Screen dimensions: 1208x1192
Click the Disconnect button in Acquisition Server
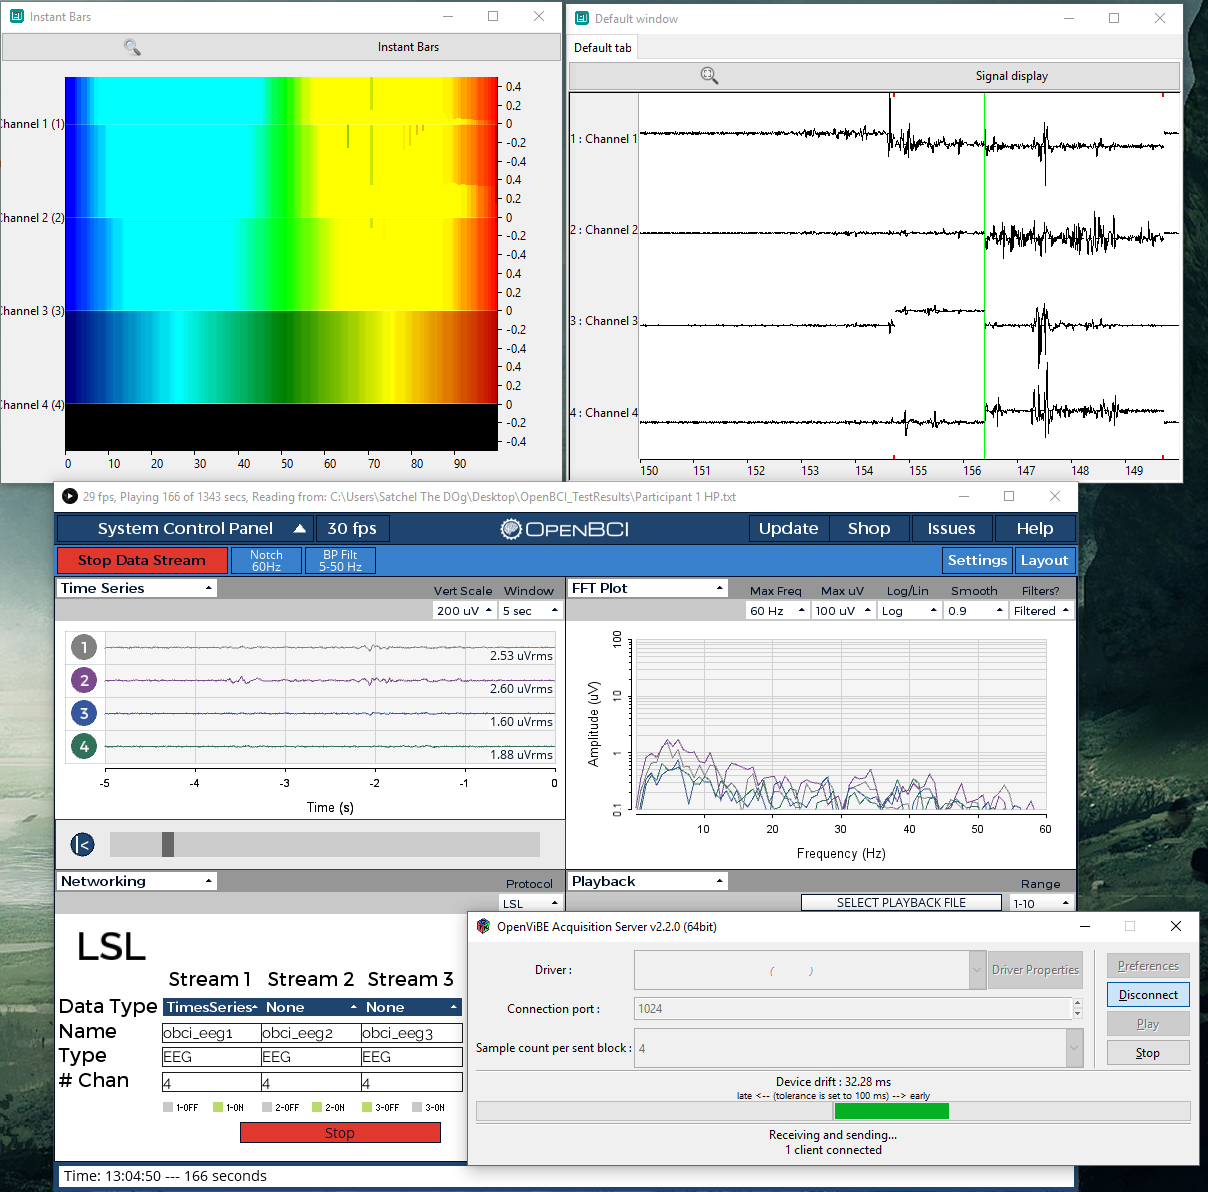[1148, 994]
